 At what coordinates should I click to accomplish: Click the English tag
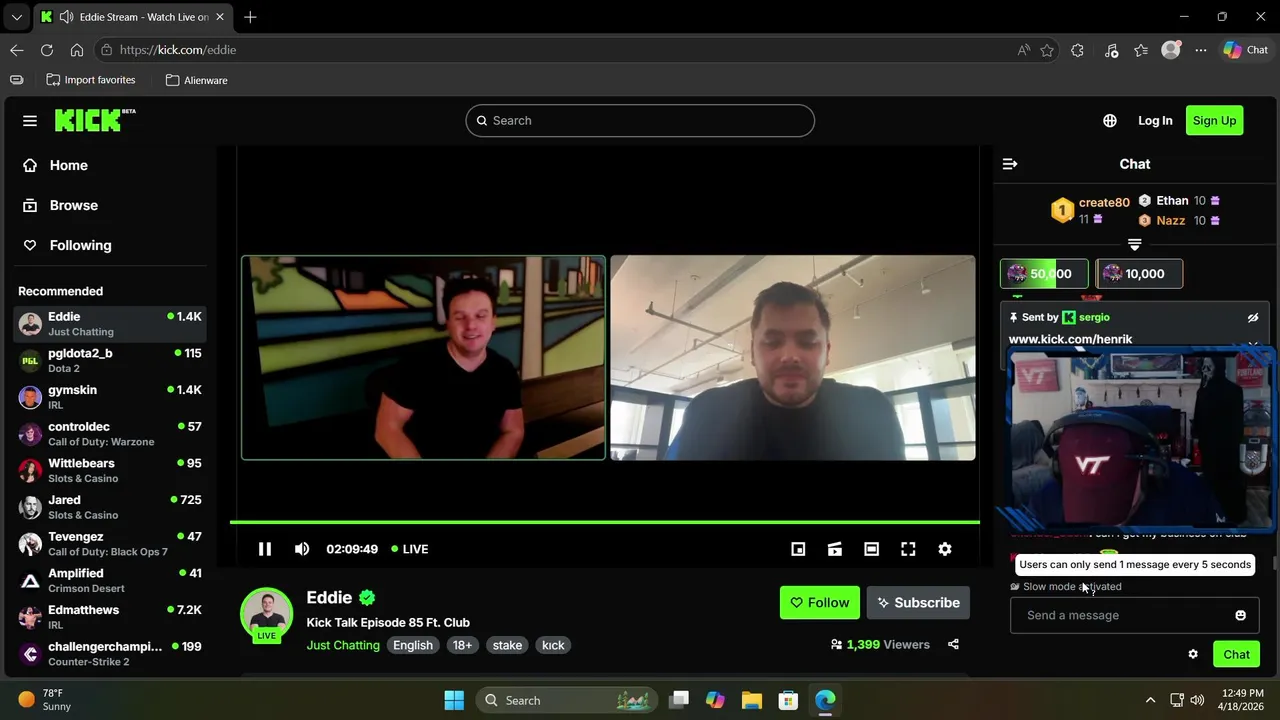[413, 646]
